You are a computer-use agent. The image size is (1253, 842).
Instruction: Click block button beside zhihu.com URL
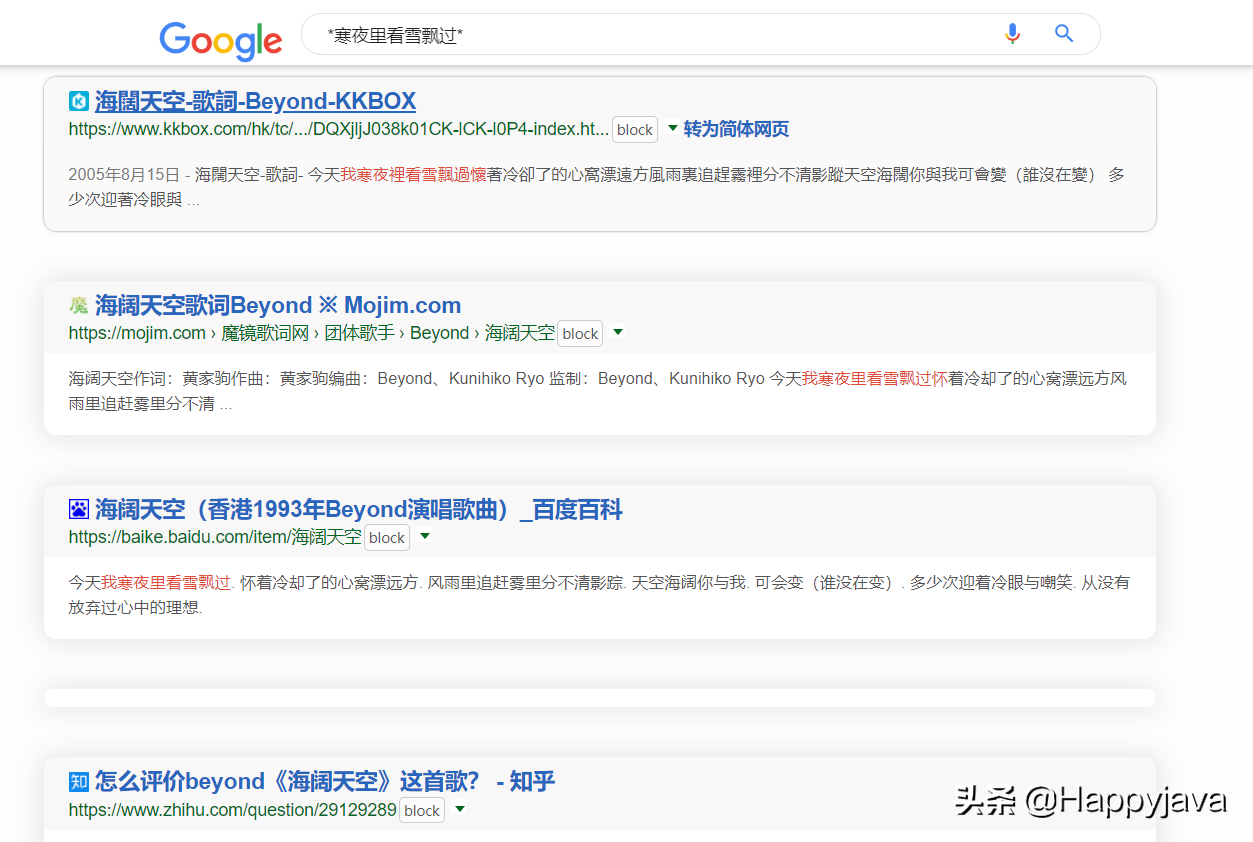422,811
